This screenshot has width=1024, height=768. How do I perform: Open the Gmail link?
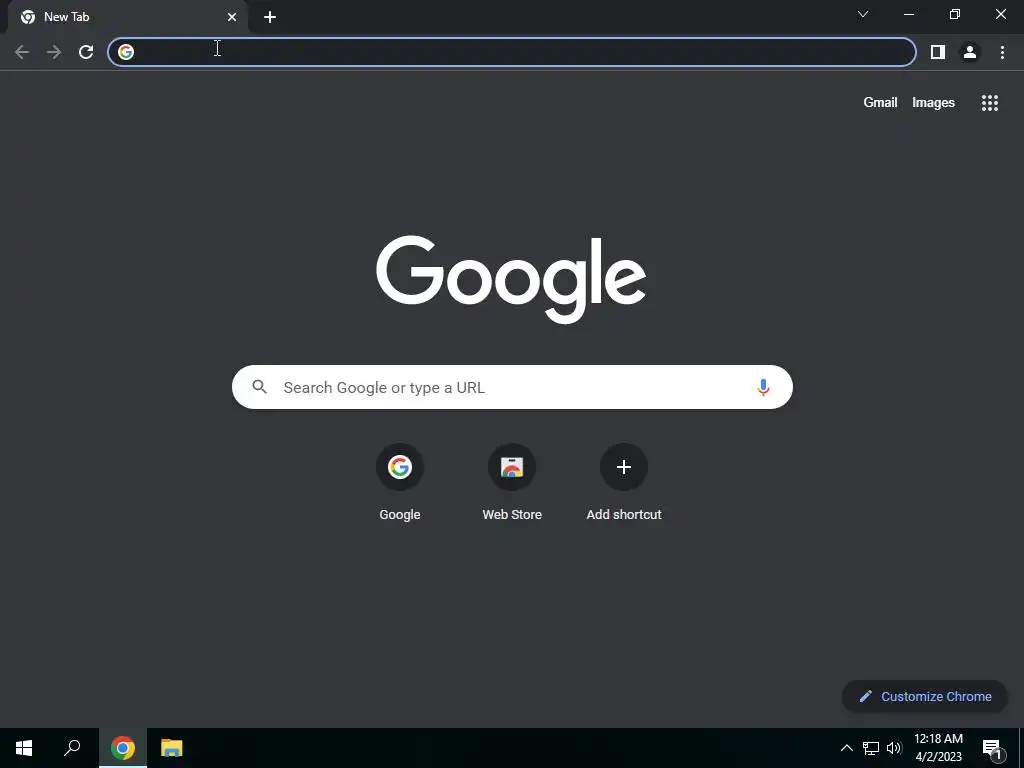(x=880, y=103)
